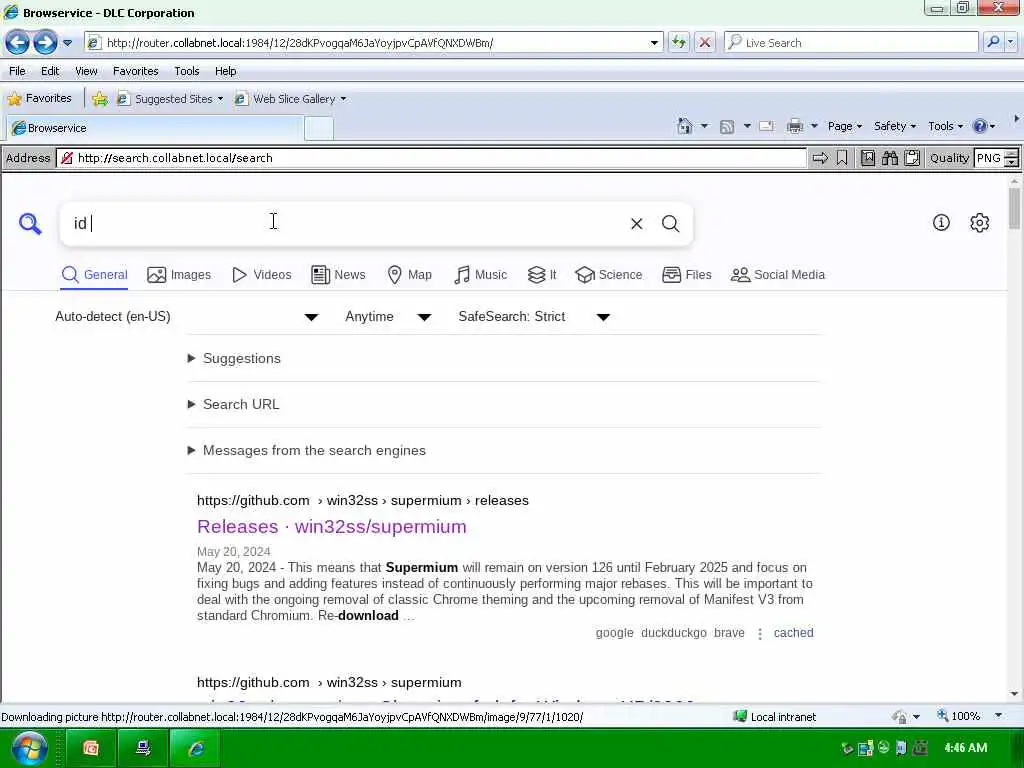Adjust the Quality PNG stepper arrows
1024x768 pixels.
click(1011, 158)
